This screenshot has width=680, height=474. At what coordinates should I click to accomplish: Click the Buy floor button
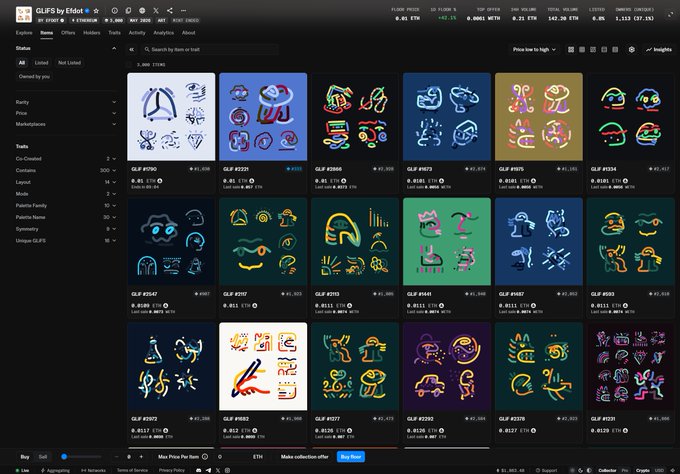(x=351, y=457)
